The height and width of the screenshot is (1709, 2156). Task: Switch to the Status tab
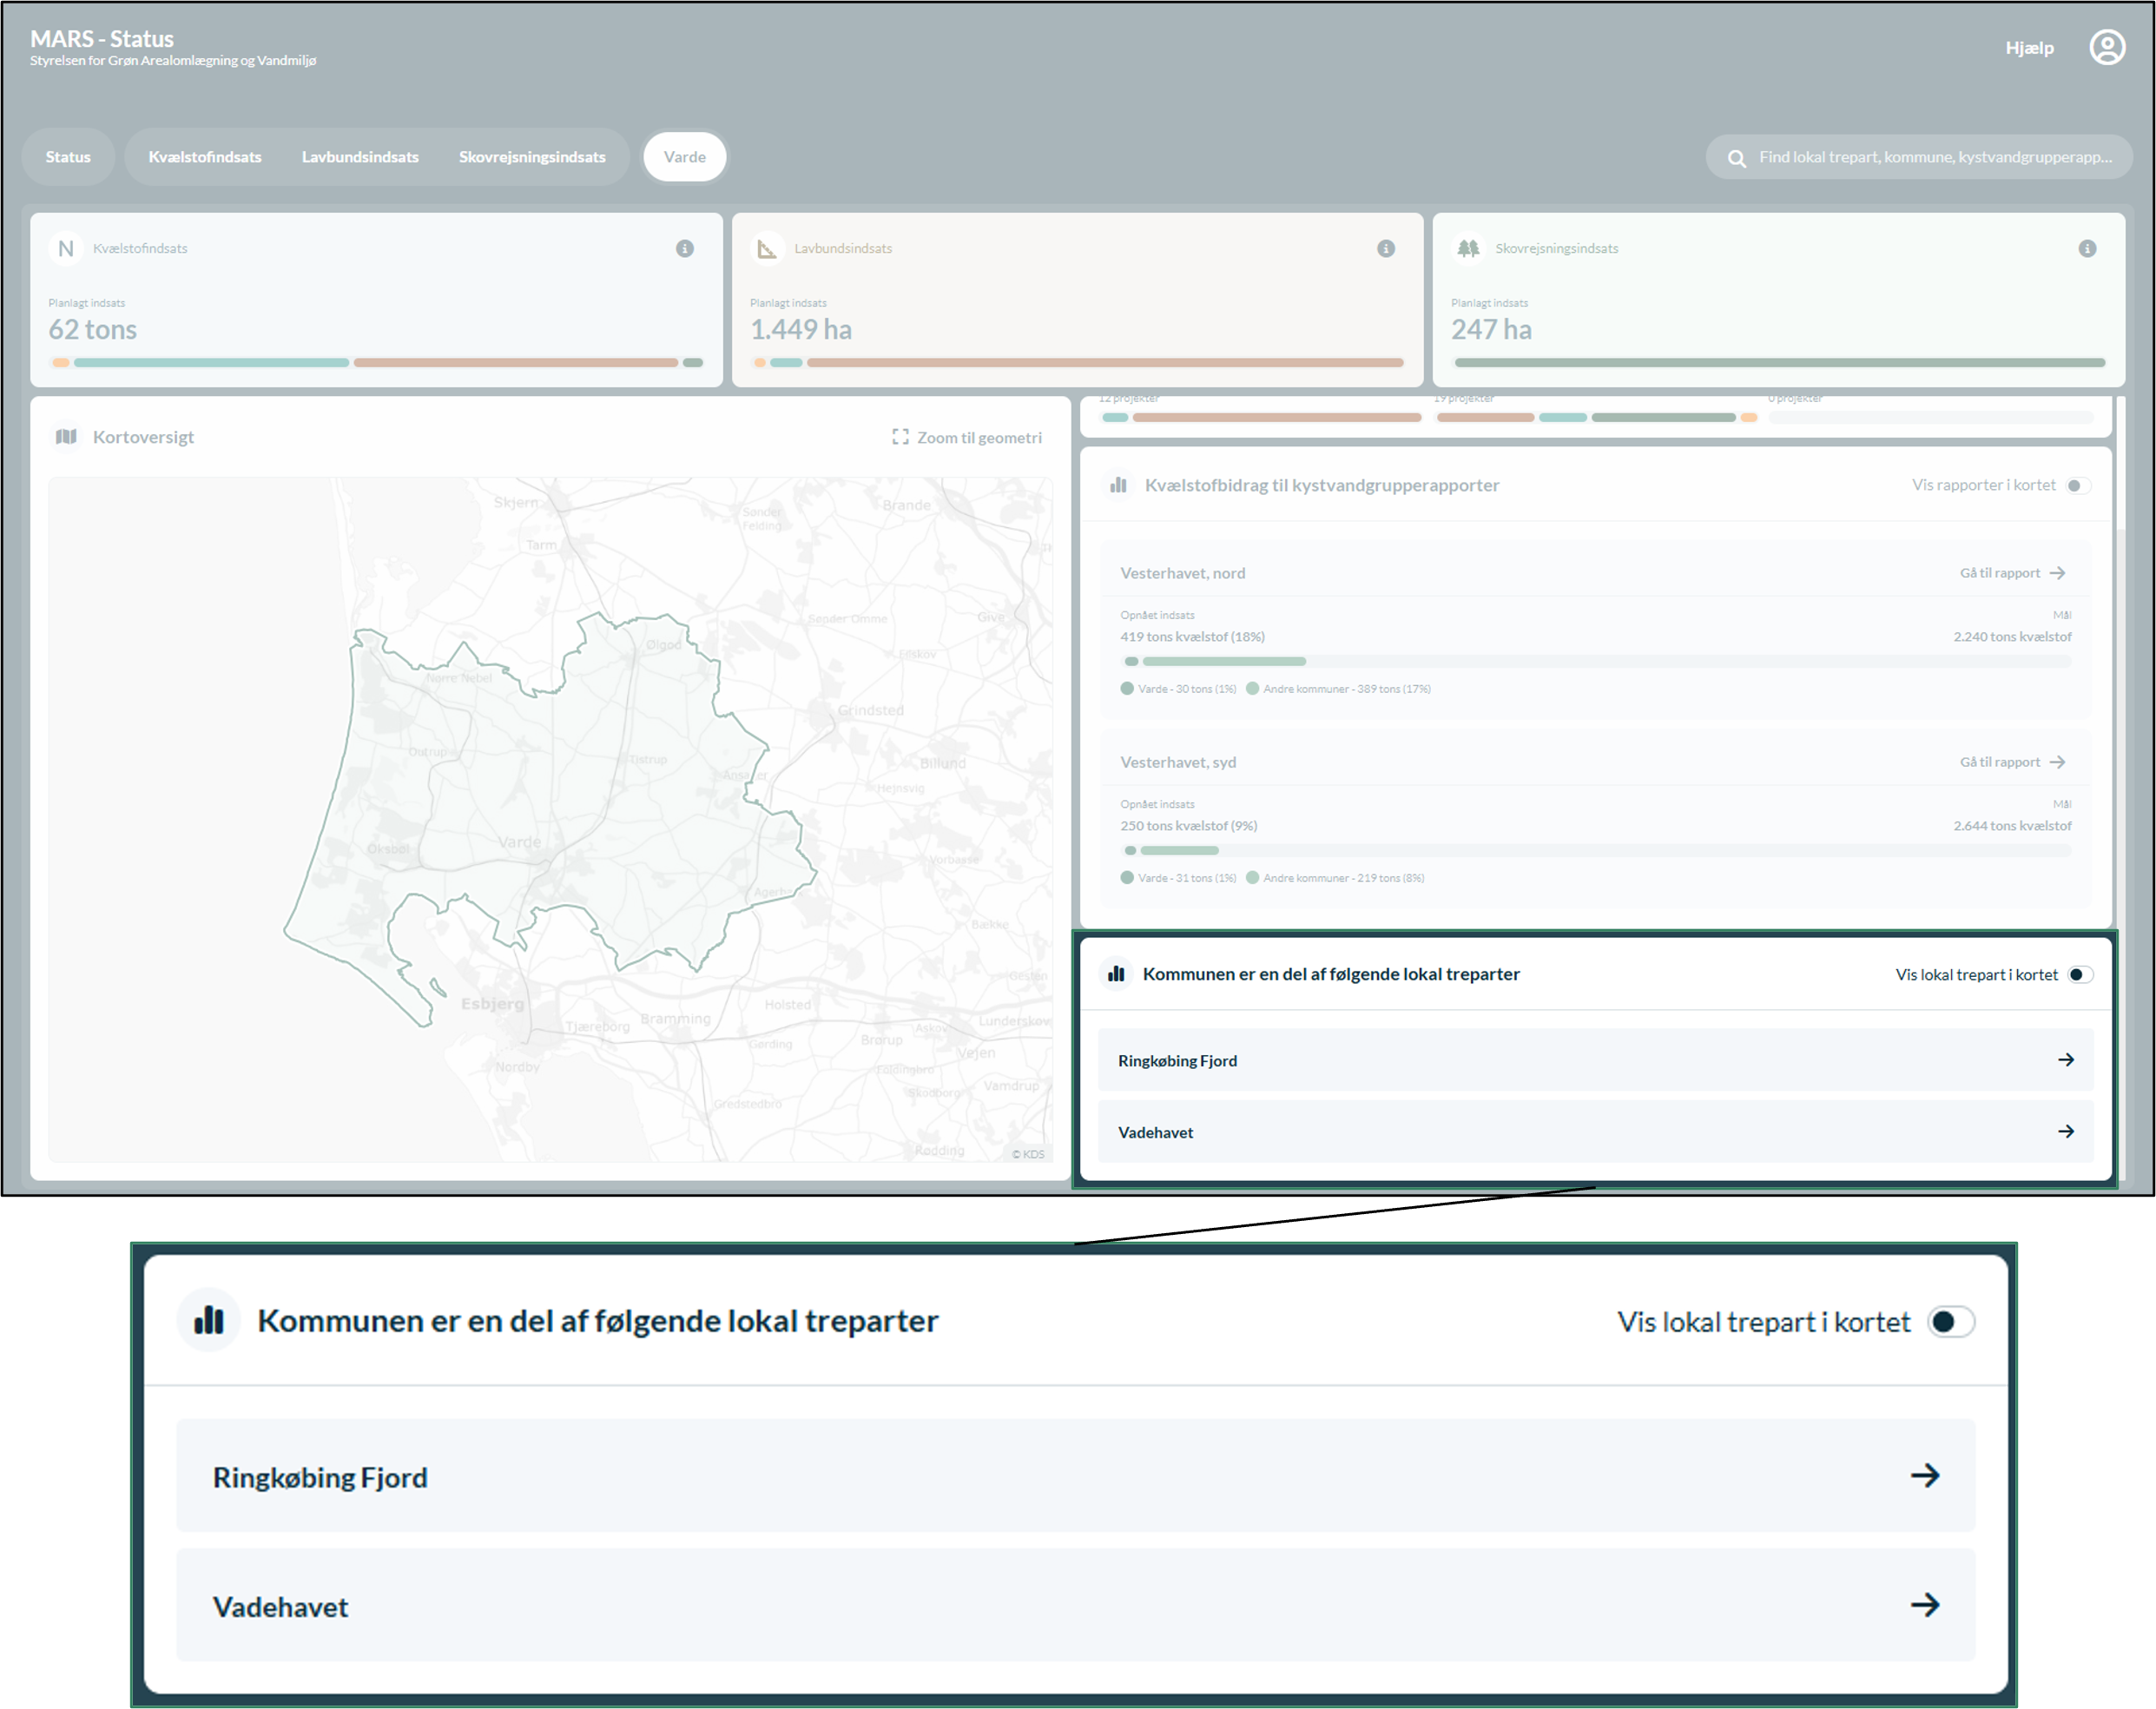[68, 157]
